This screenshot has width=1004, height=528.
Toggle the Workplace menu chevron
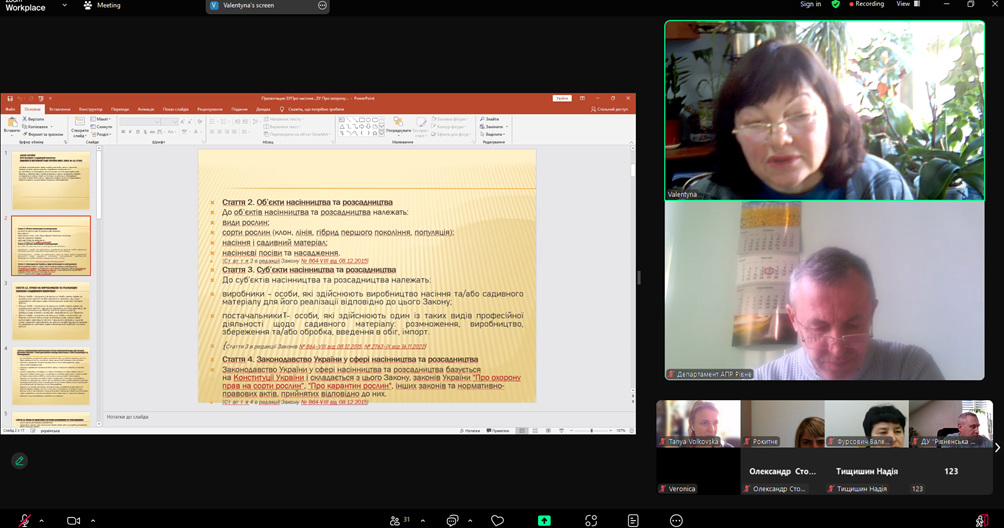[65, 5]
